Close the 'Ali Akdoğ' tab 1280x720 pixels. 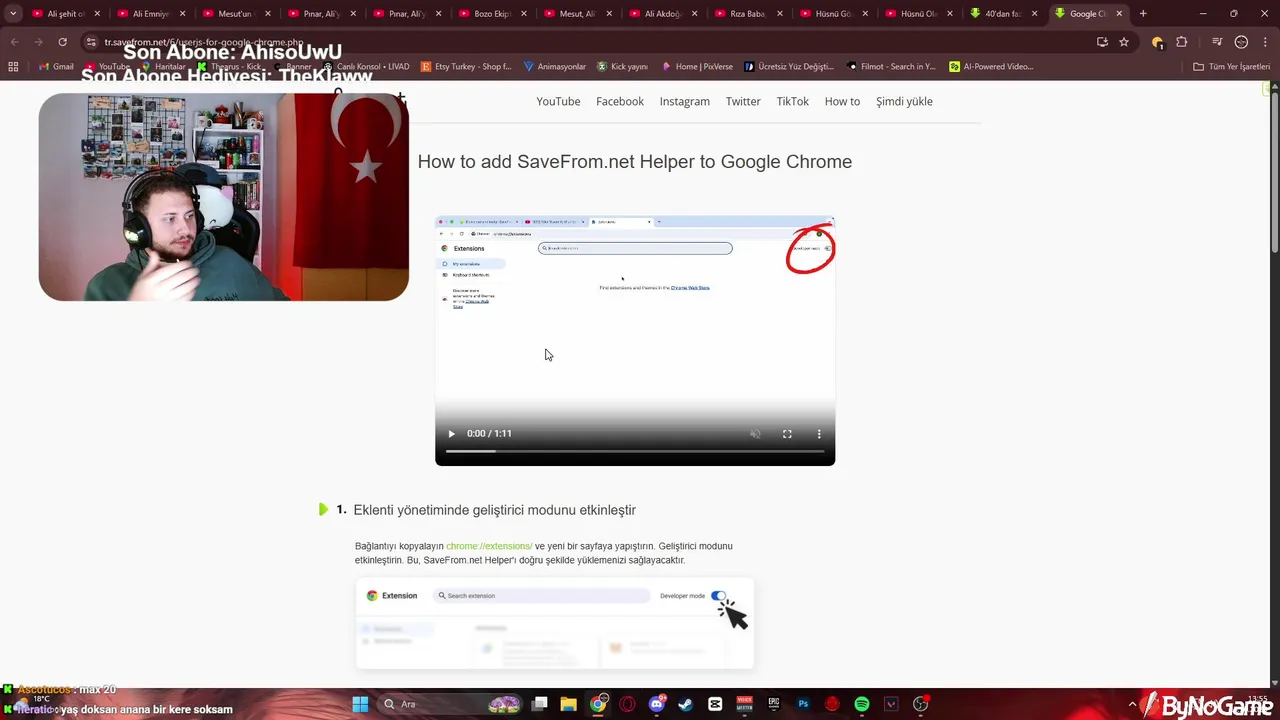click(697, 14)
